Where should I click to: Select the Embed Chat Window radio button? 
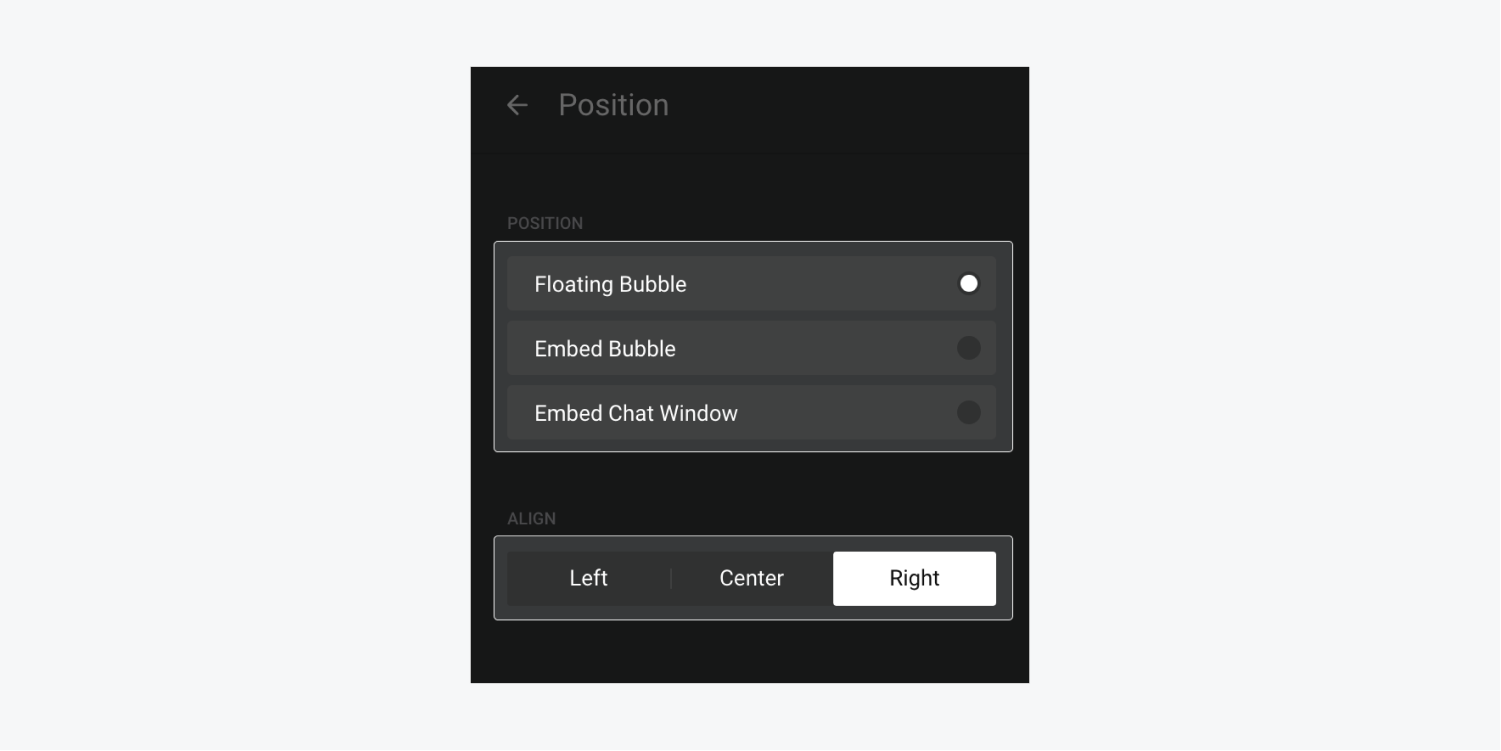pos(968,412)
